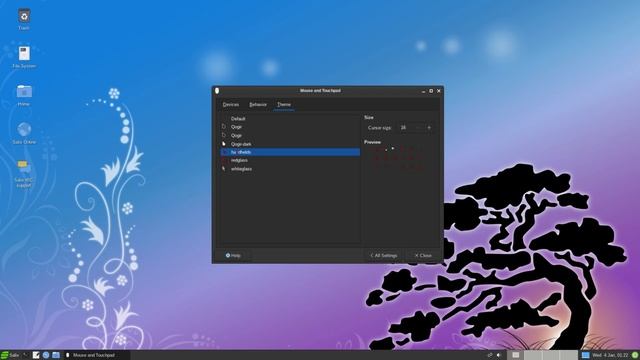Minimize the Mouse and Touchpad window

pyautogui.click(x=423, y=91)
